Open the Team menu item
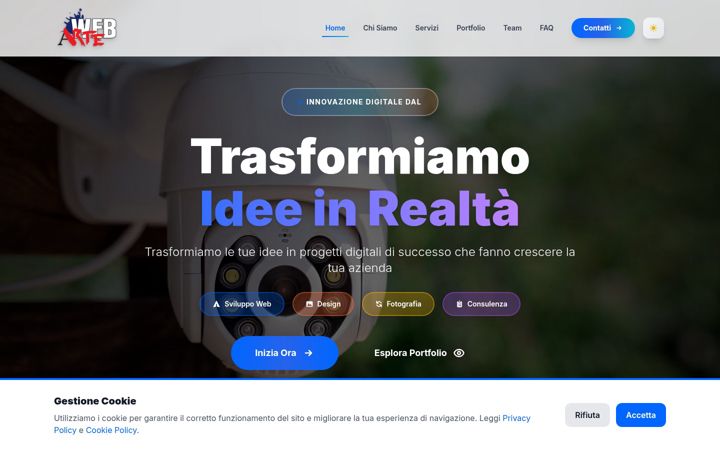Image resolution: width=720 pixels, height=450 pixels. [x=512, y=28]
